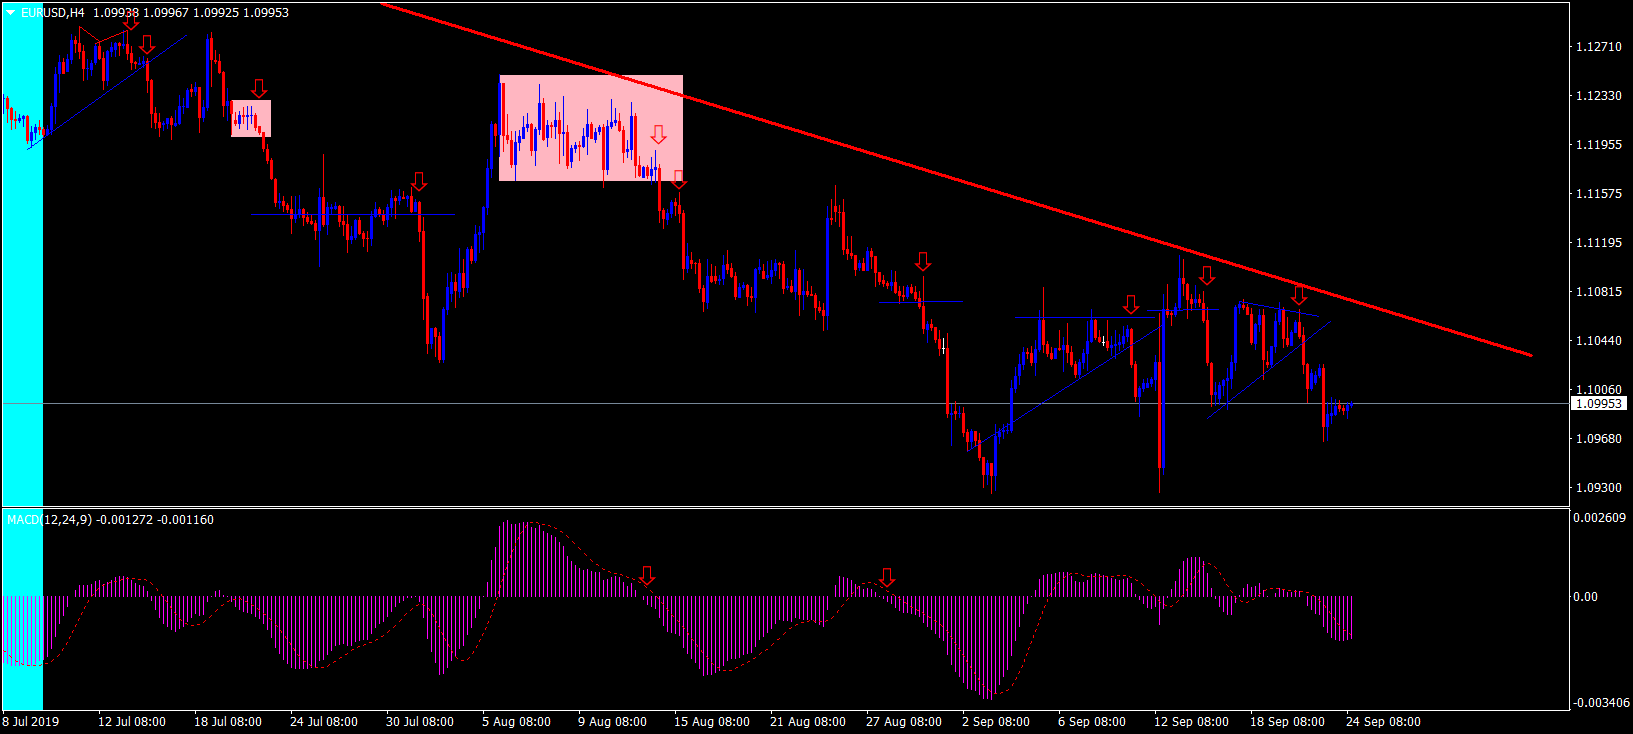Select the large pink rectangle around August consolidation

click(591, 128)
